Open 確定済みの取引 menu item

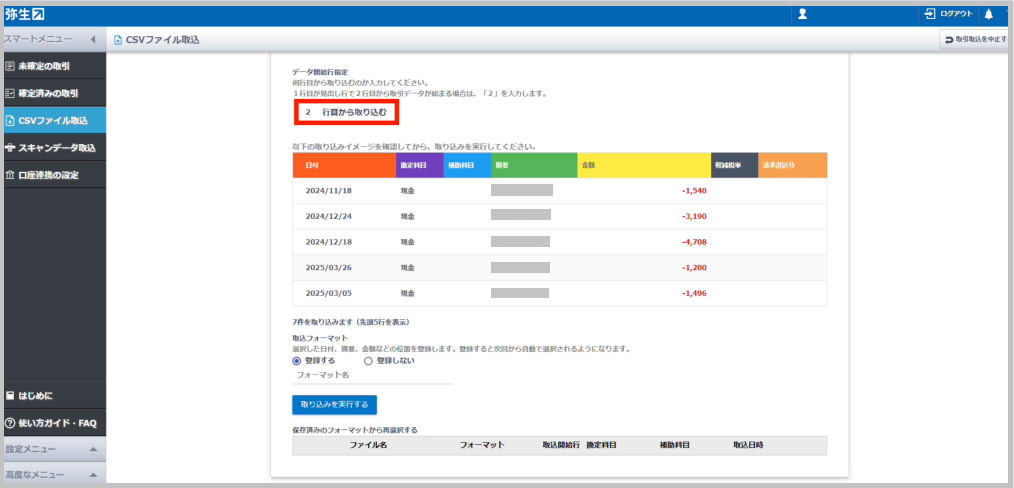tap(55, 93)
